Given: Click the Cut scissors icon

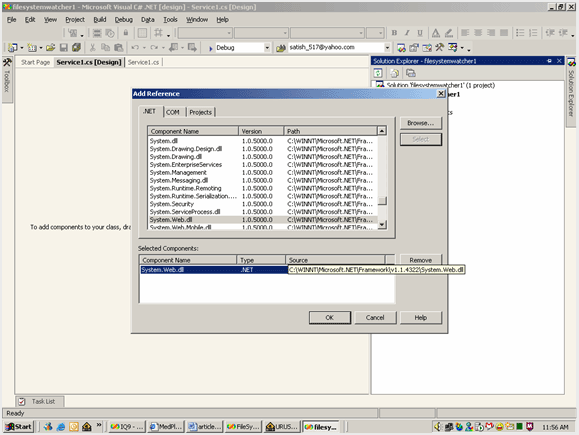Looking at the screenshot, I should (x=92, y=47).
